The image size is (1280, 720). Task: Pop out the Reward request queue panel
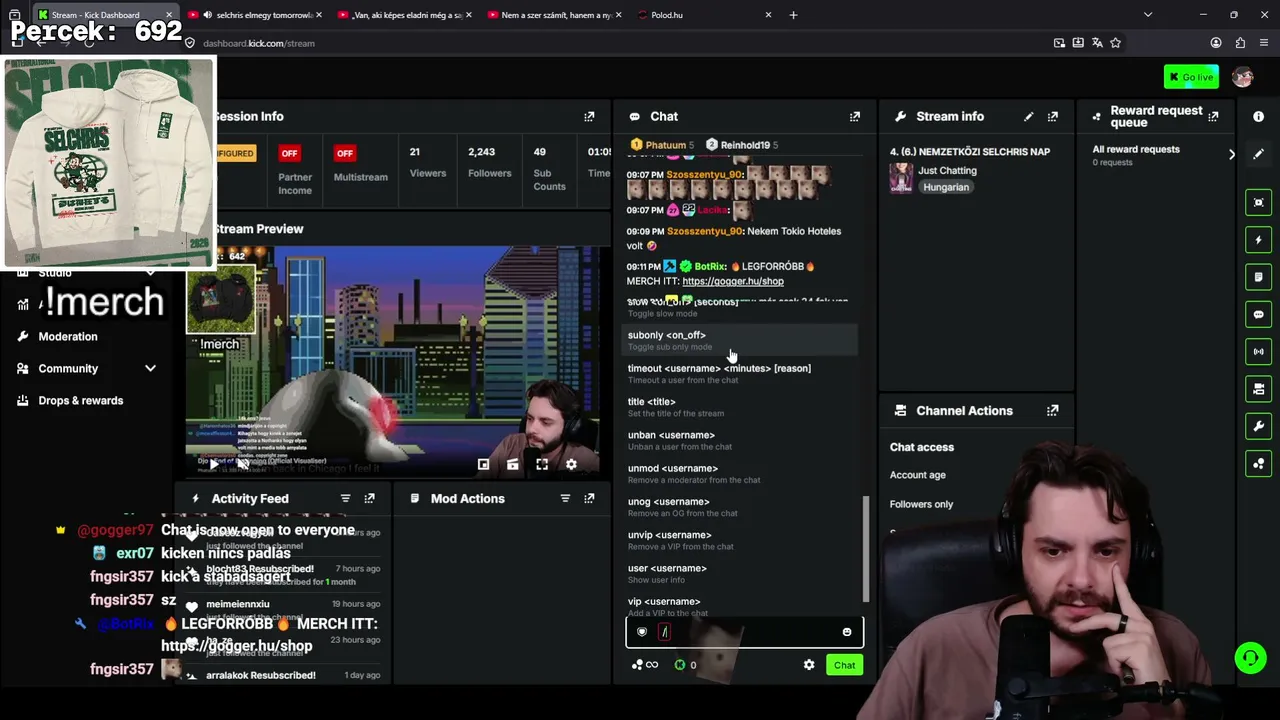coord(1213,117)
